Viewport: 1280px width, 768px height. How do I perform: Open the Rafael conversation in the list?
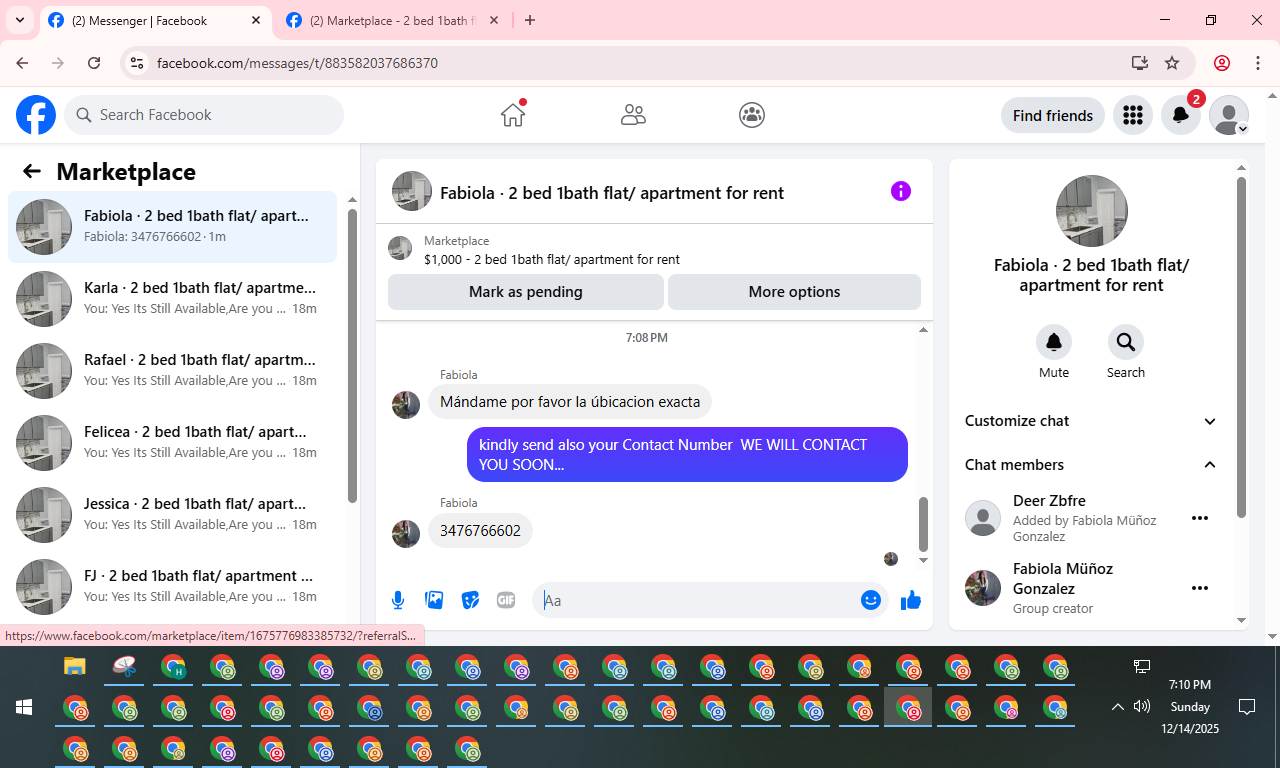coord(172,371)
